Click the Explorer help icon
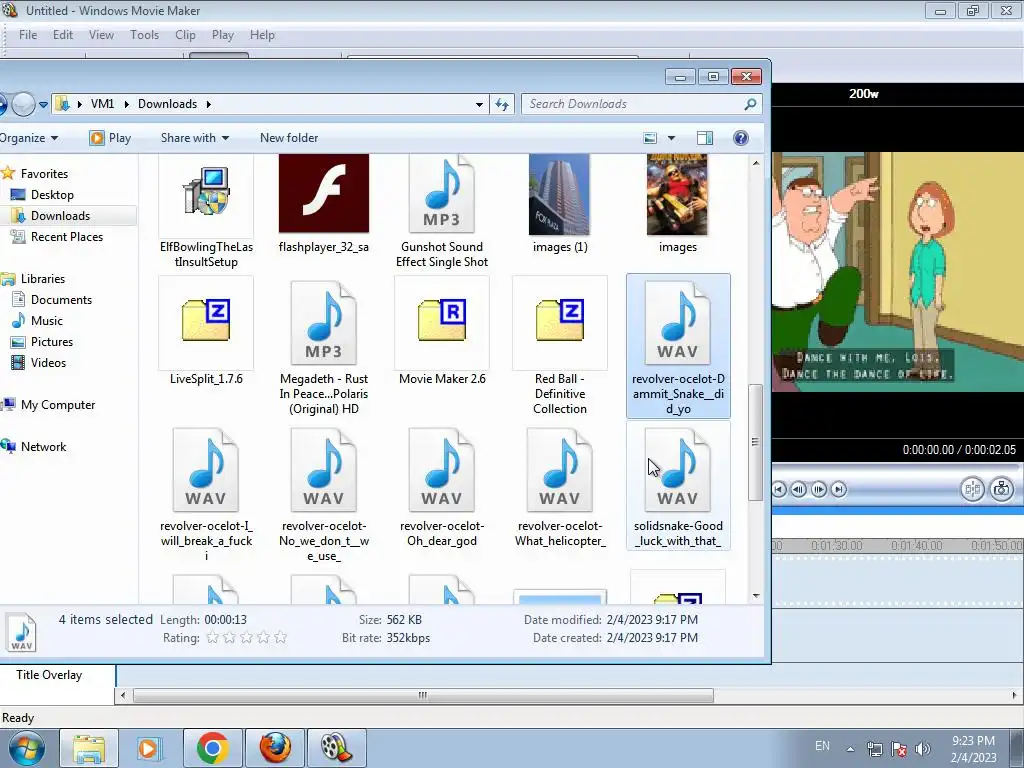Image resolution: width=1024 pixels, height=768 pixels. (x=741, y=138)
